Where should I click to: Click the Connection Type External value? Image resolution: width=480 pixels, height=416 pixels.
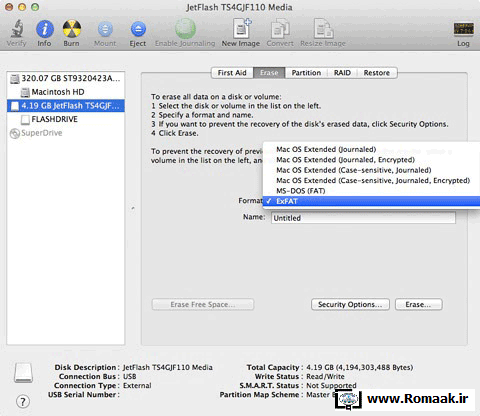click(x=137, y=385)
